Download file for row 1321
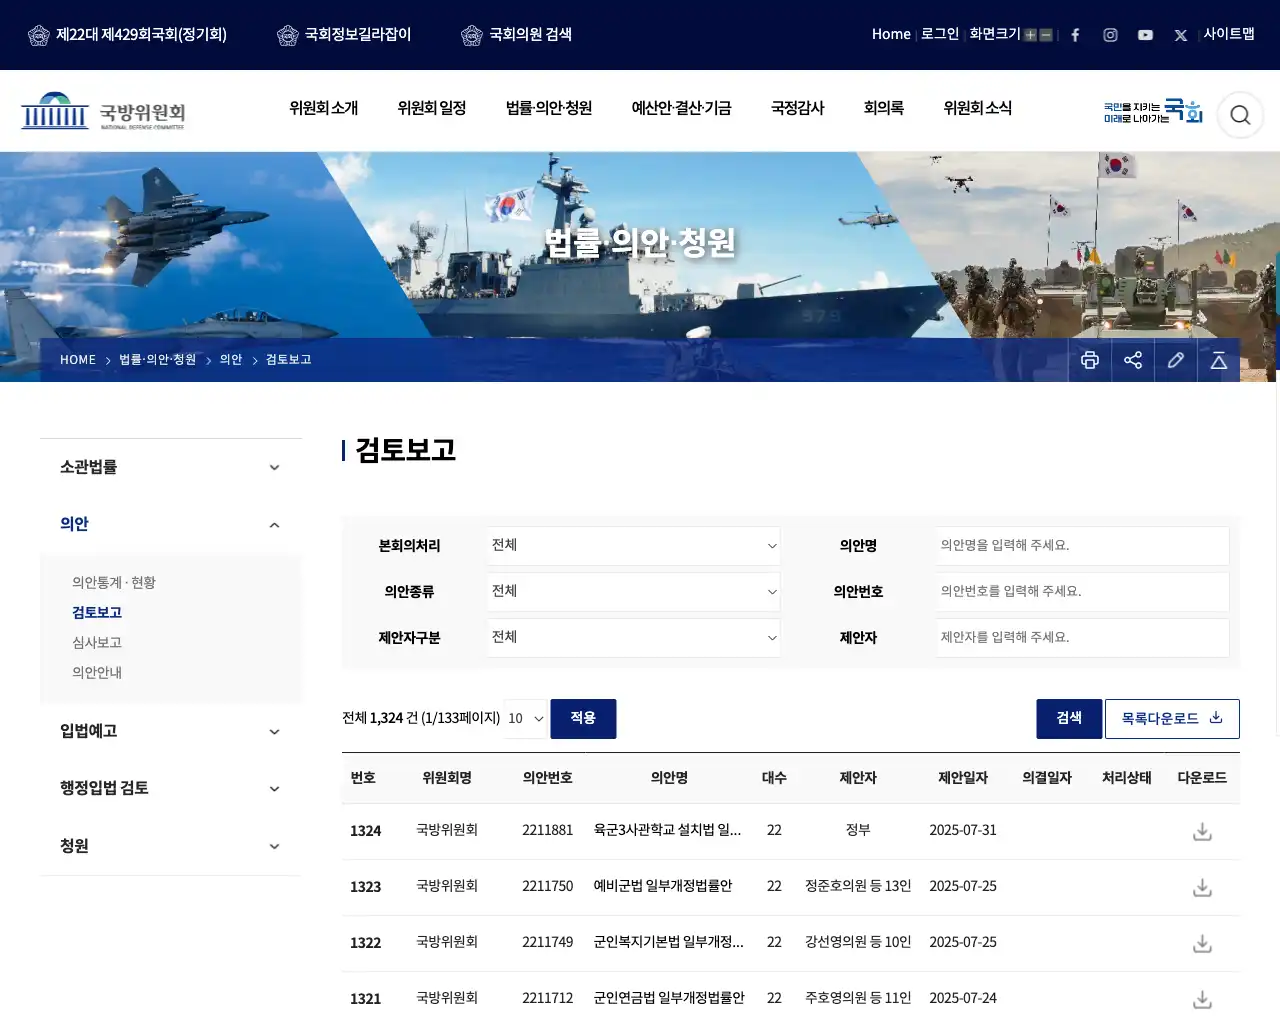Viewport: 1280px width, 1024px height. [x=1203, y=999]
